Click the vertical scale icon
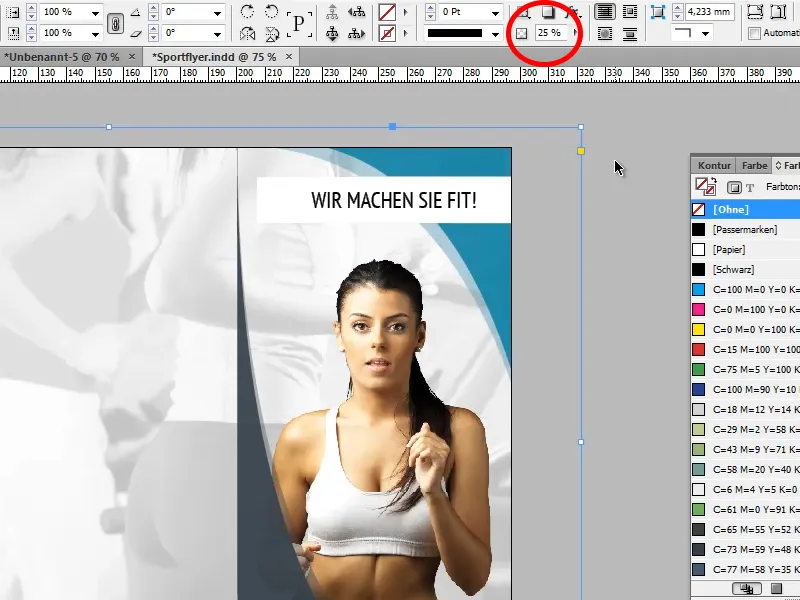 (x=13, y=34)
